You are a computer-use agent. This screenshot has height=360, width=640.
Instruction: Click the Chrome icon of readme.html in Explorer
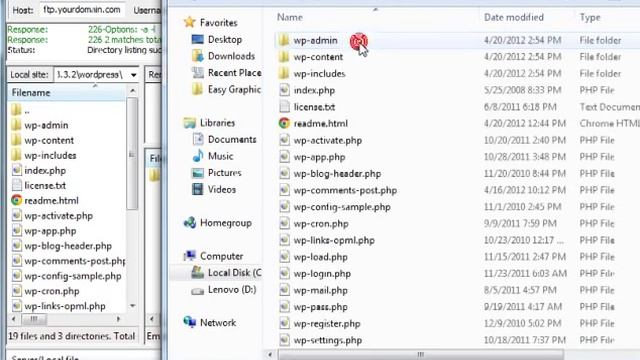[x=284, y=123]
